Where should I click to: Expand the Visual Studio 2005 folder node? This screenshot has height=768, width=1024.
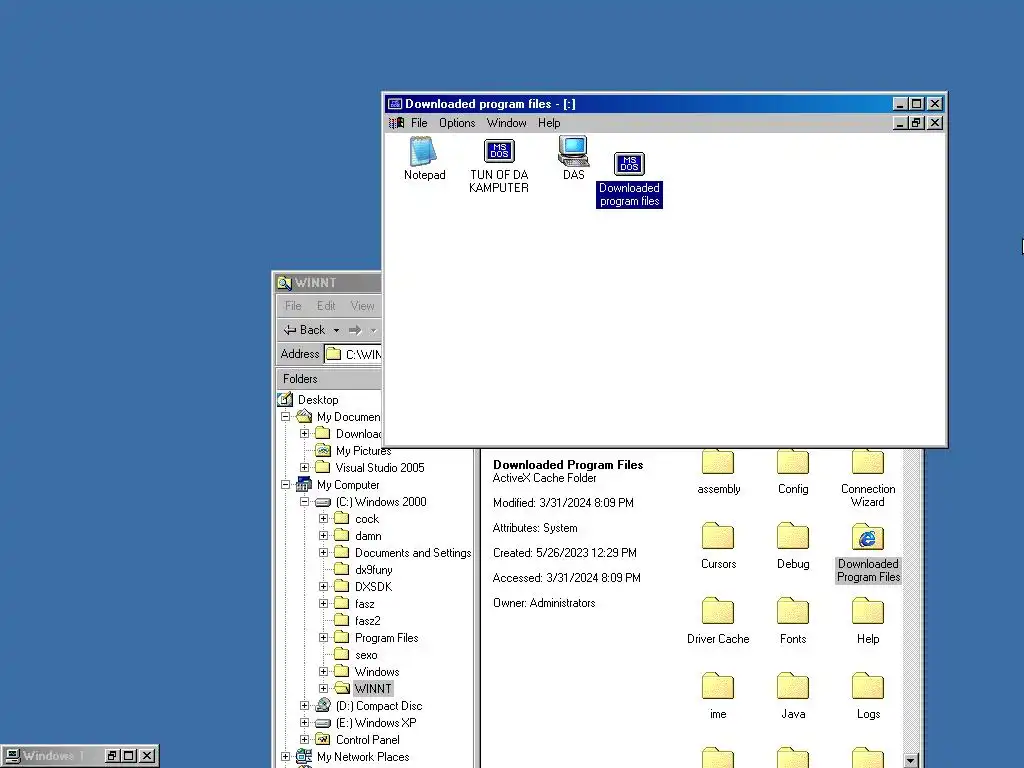point(304,468)
